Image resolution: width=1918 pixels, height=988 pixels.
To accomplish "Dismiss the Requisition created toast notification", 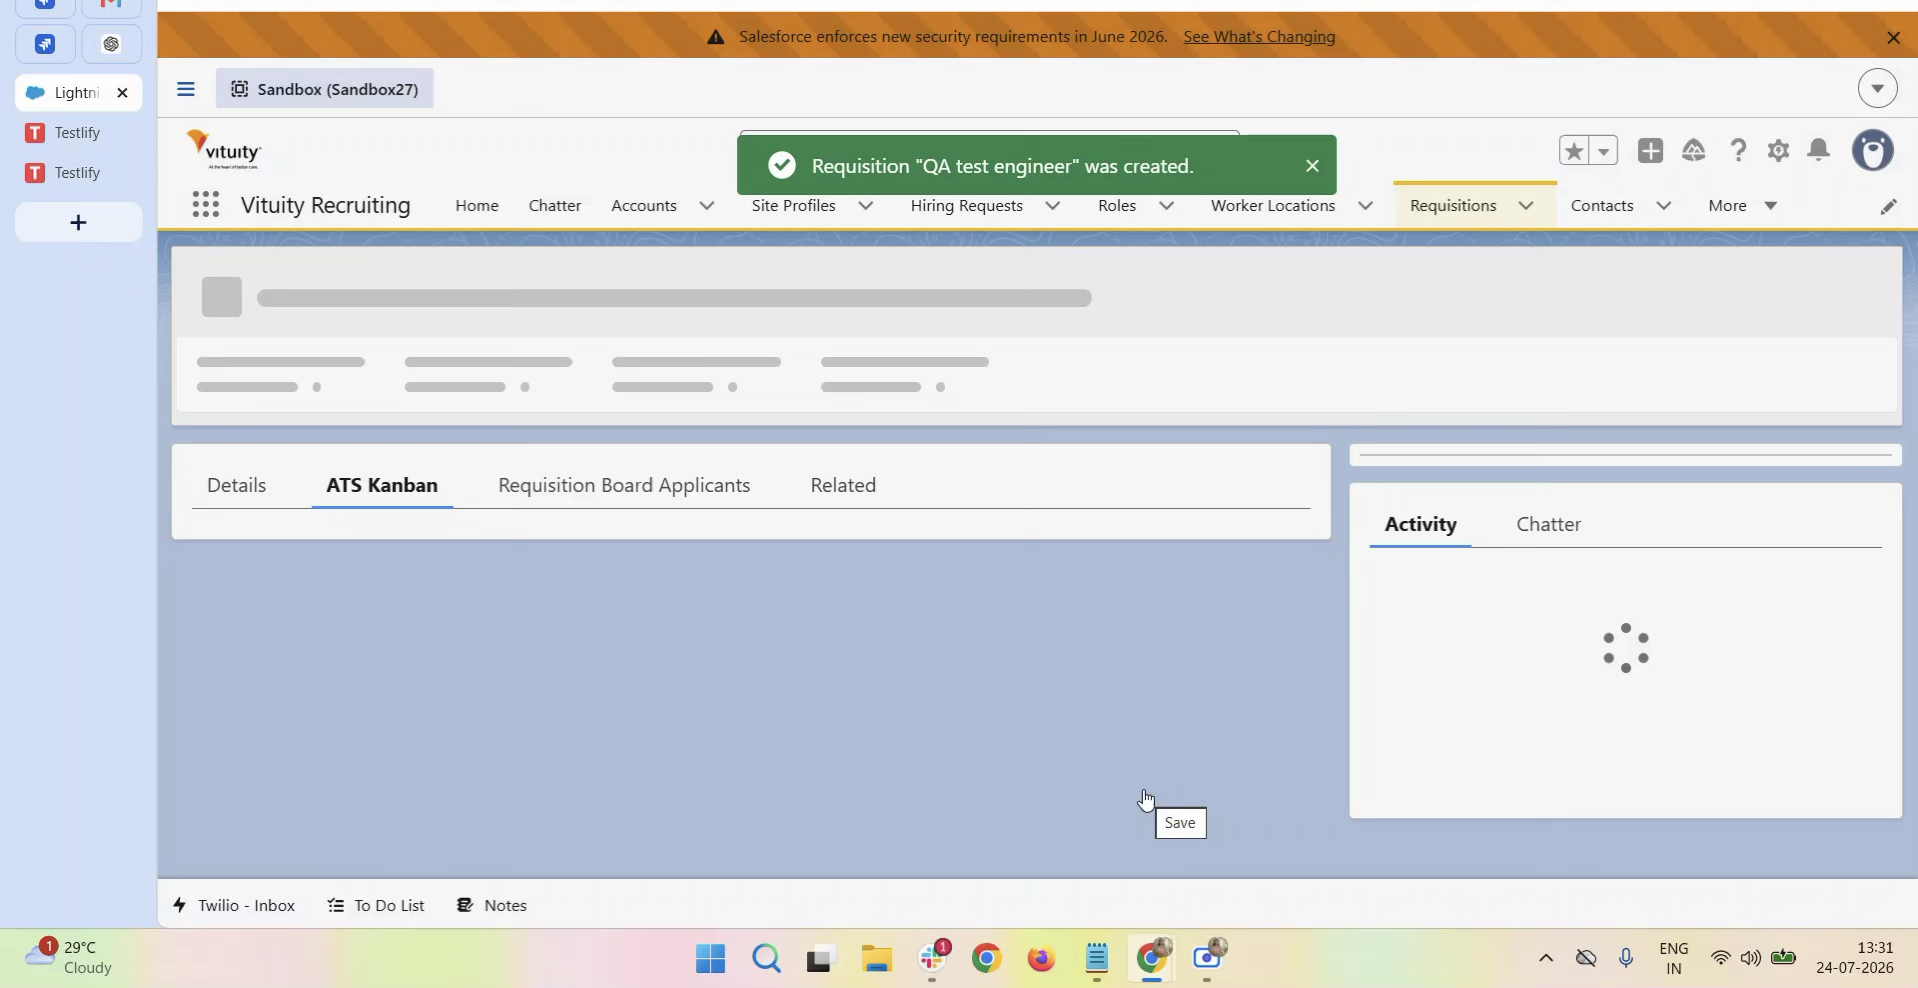I will pyautogui.click(x=1312, y=166).
